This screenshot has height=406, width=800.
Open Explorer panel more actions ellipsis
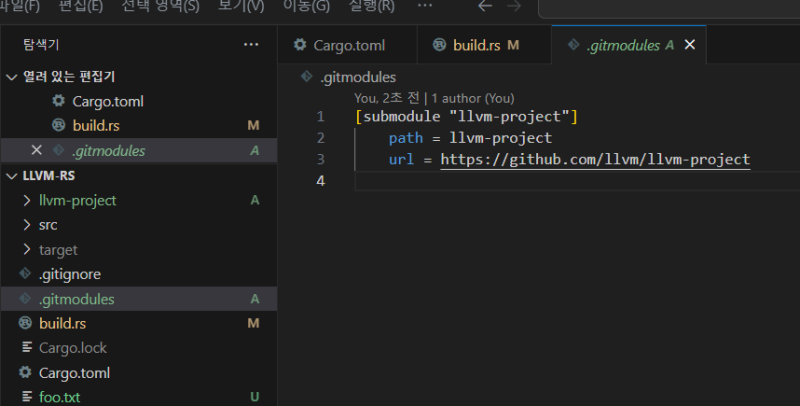[x=251, y=45]
